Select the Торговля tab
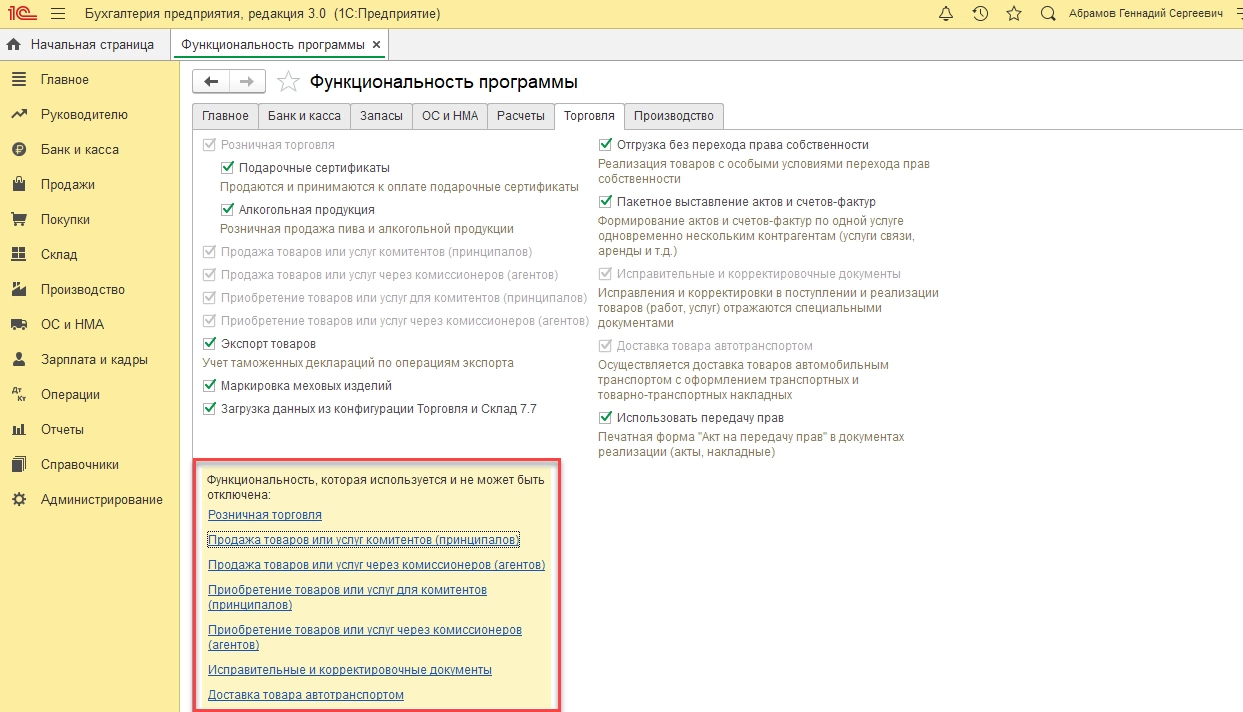 point(589,116)
